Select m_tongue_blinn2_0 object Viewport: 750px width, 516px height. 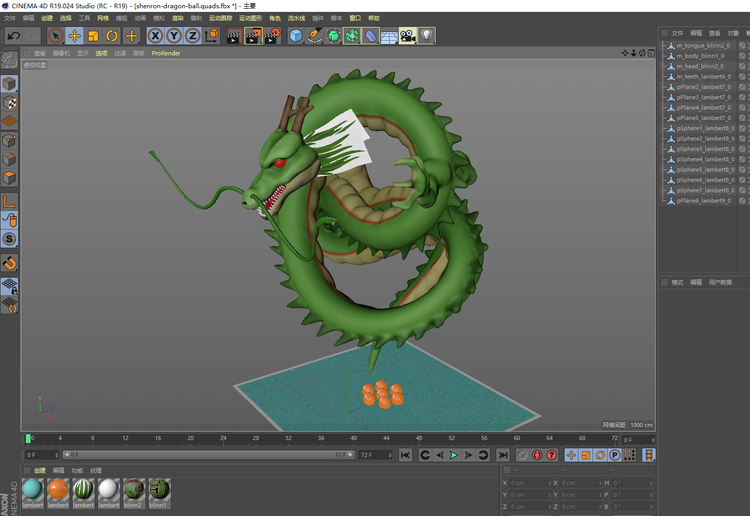(703, 45)
